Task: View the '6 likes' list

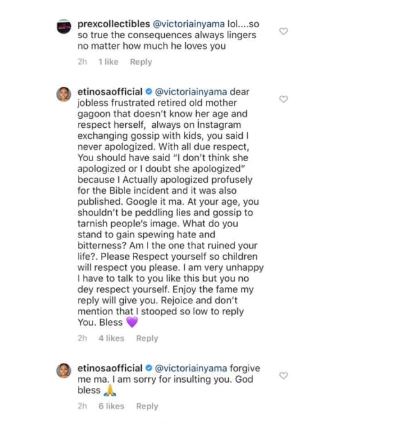Action: click(111, 406)
